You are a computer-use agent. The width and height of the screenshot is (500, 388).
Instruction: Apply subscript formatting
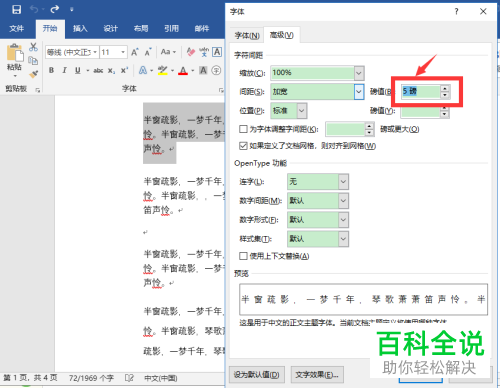point(112,71)
